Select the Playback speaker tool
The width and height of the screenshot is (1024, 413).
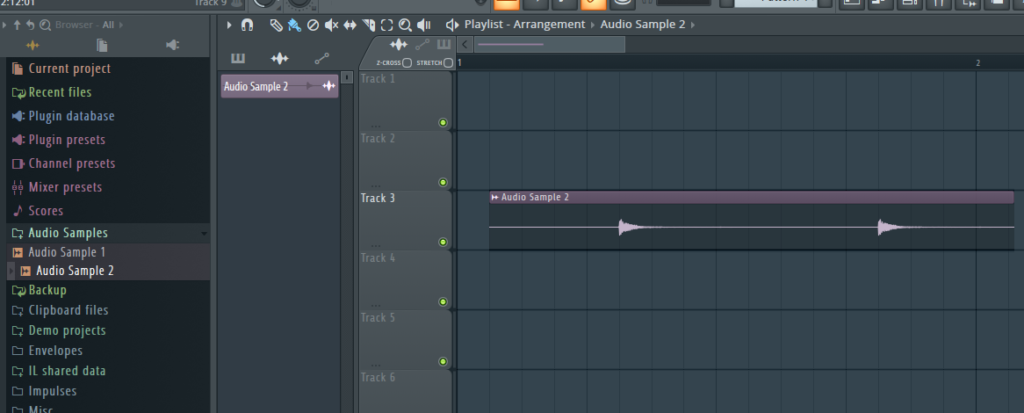(424, 25)
